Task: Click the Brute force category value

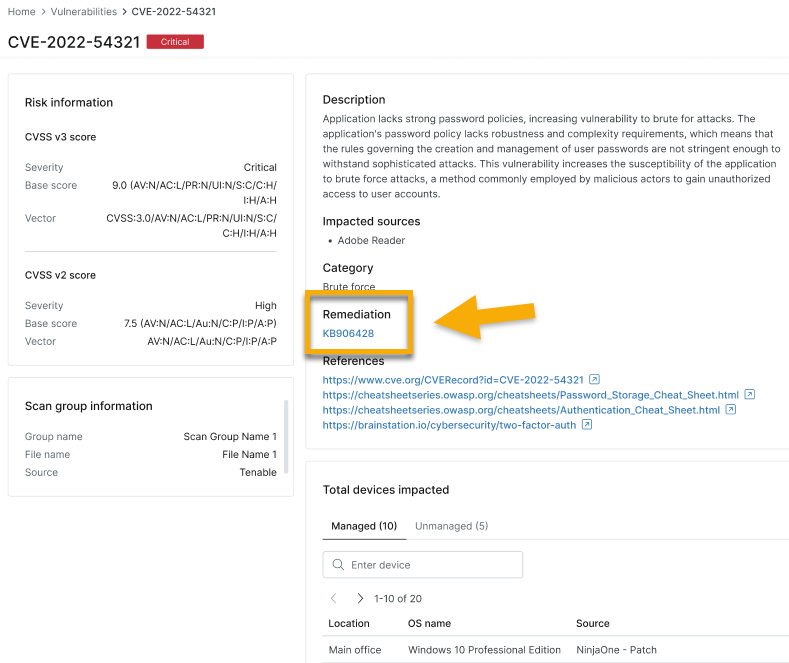Action: (x=349, y=286)
